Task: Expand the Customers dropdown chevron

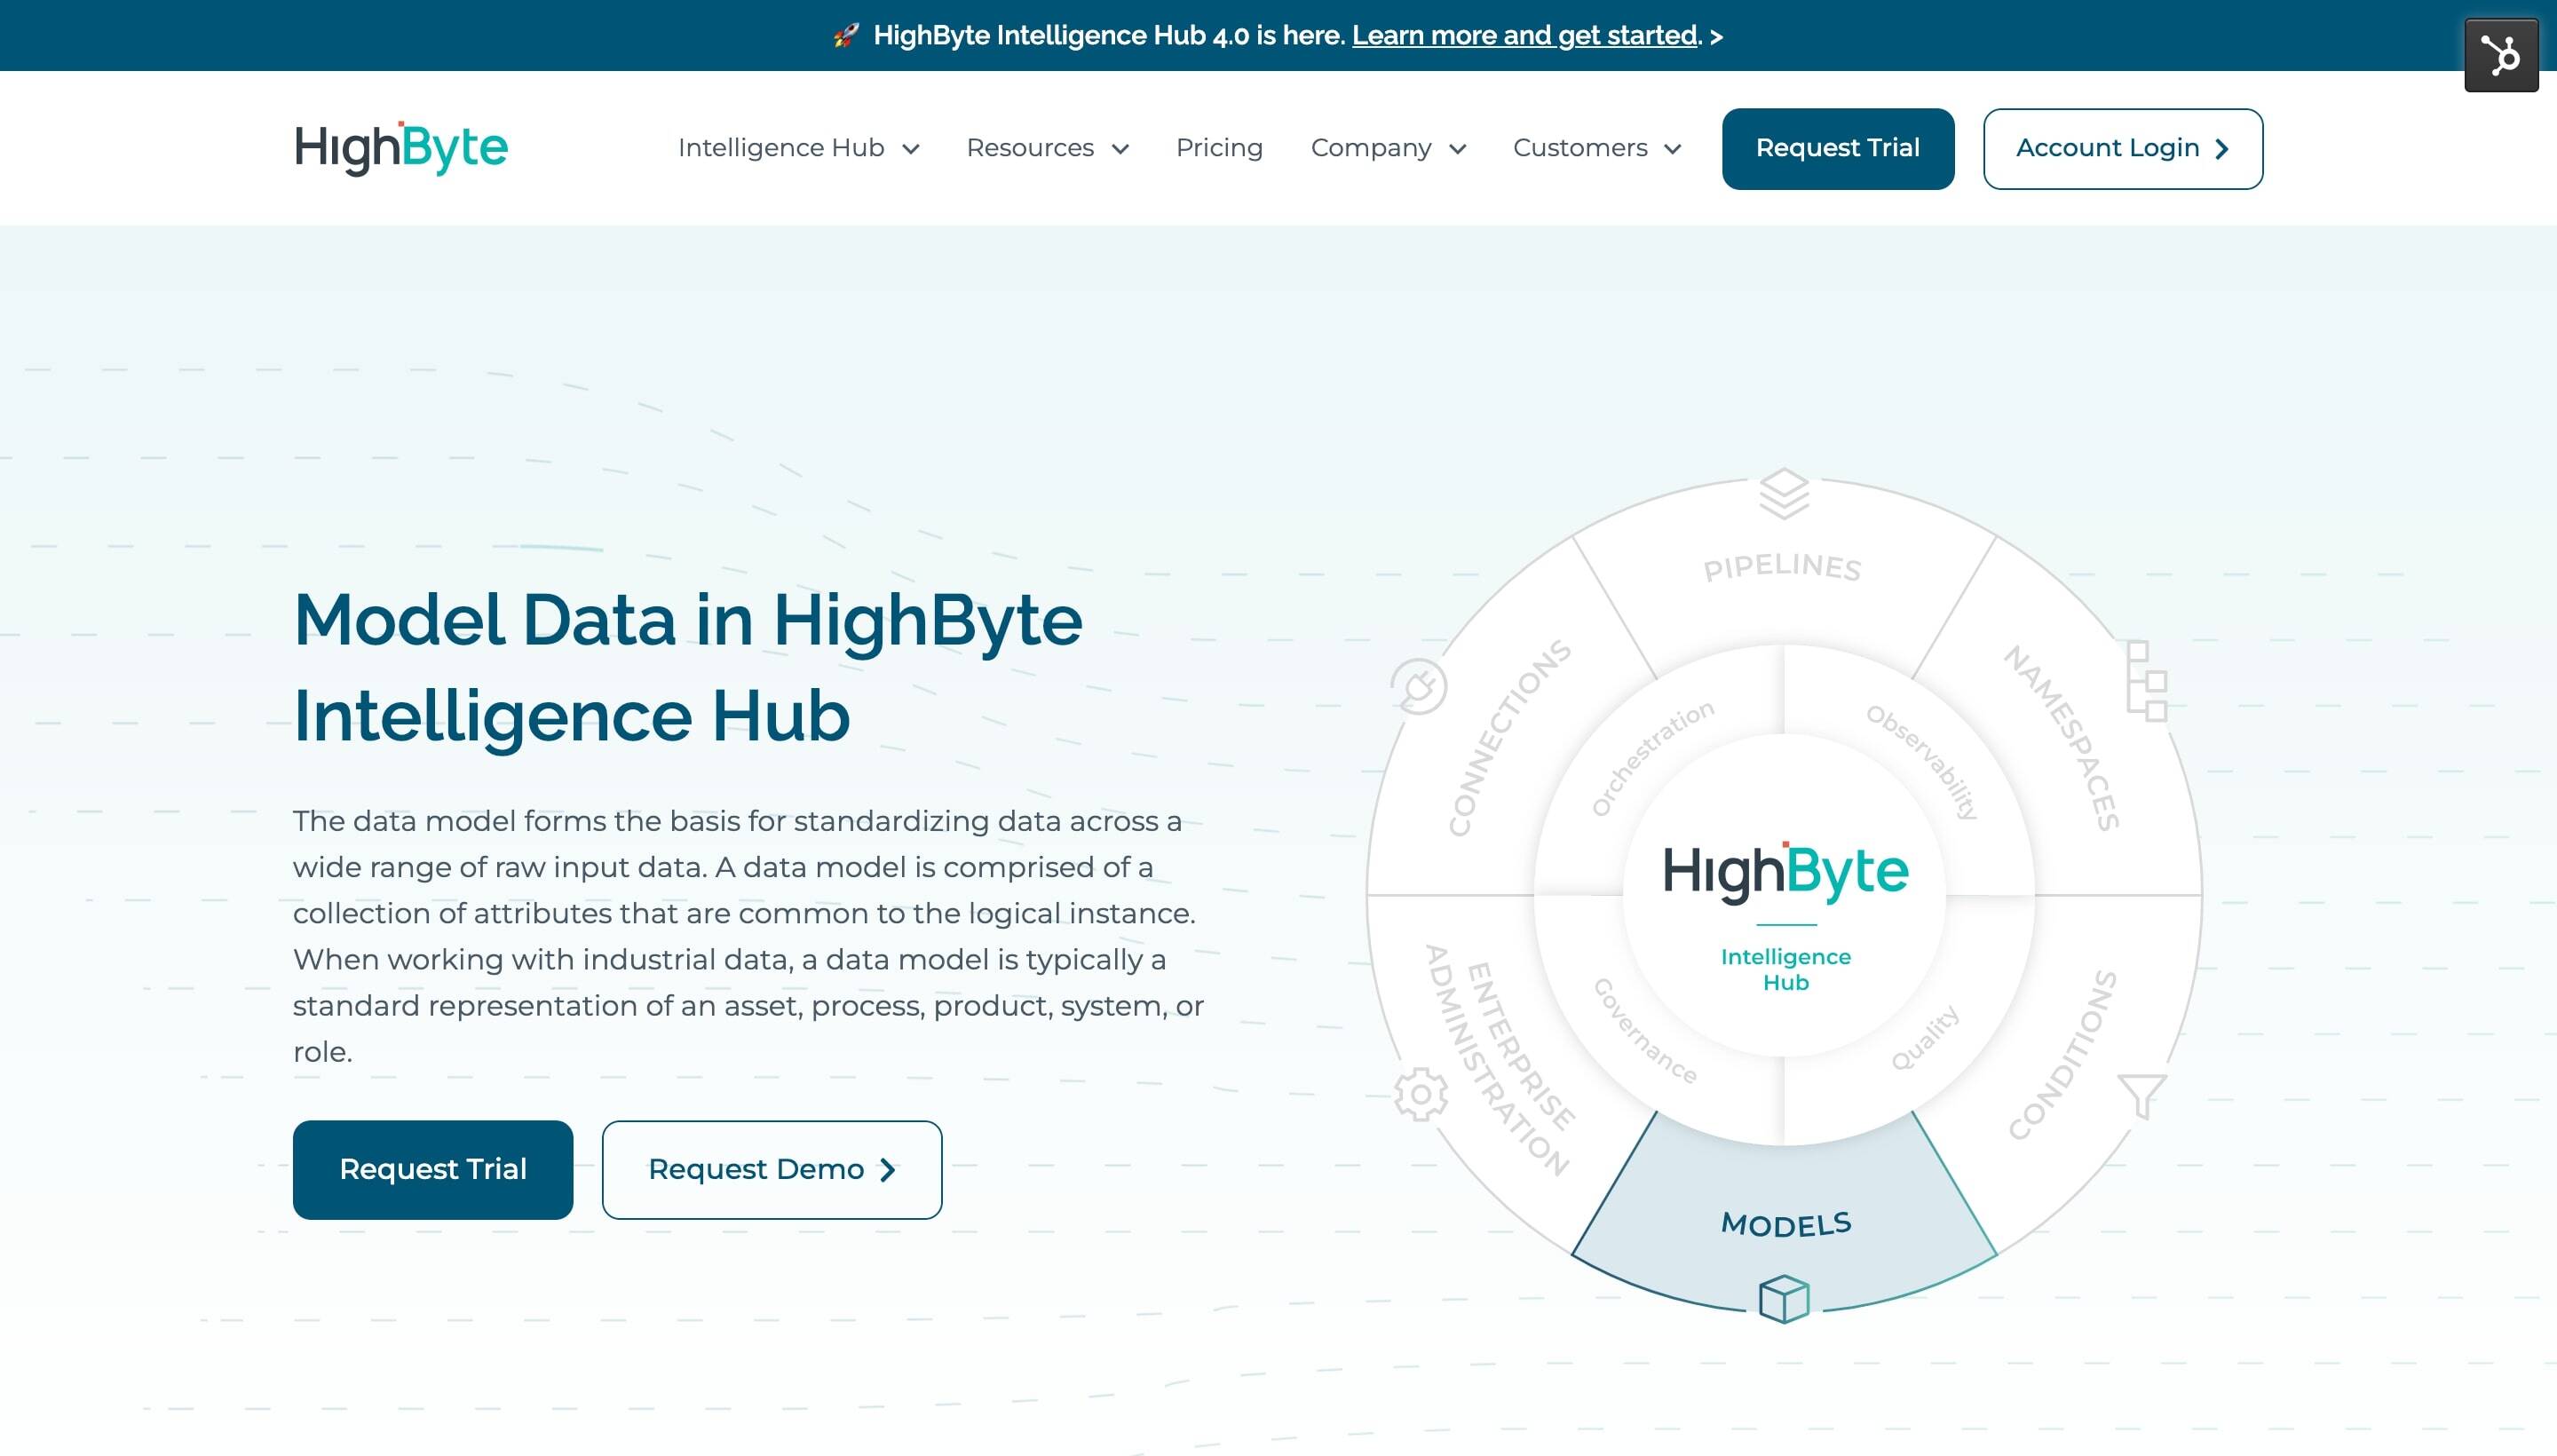Action: click(x=1672, y=149)
